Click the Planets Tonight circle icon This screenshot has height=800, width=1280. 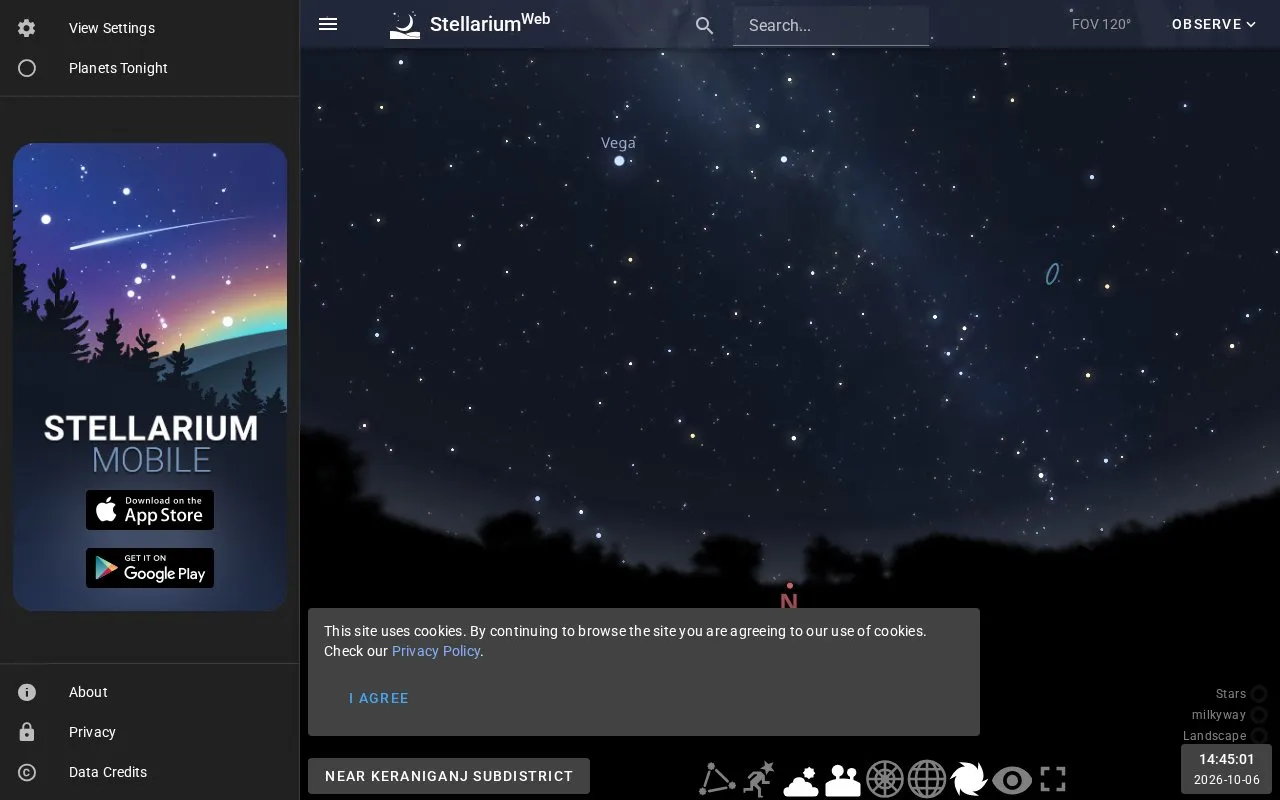tap(27, 68)
